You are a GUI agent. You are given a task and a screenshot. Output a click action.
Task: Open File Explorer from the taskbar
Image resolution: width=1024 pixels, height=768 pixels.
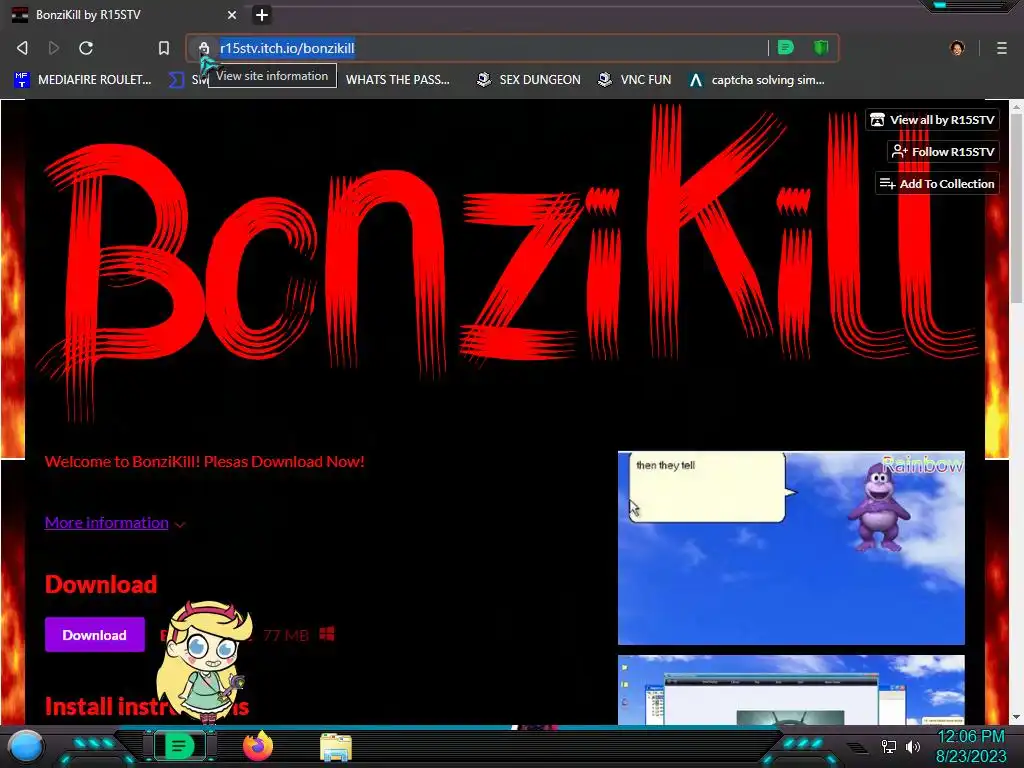[x=336, y=746]
